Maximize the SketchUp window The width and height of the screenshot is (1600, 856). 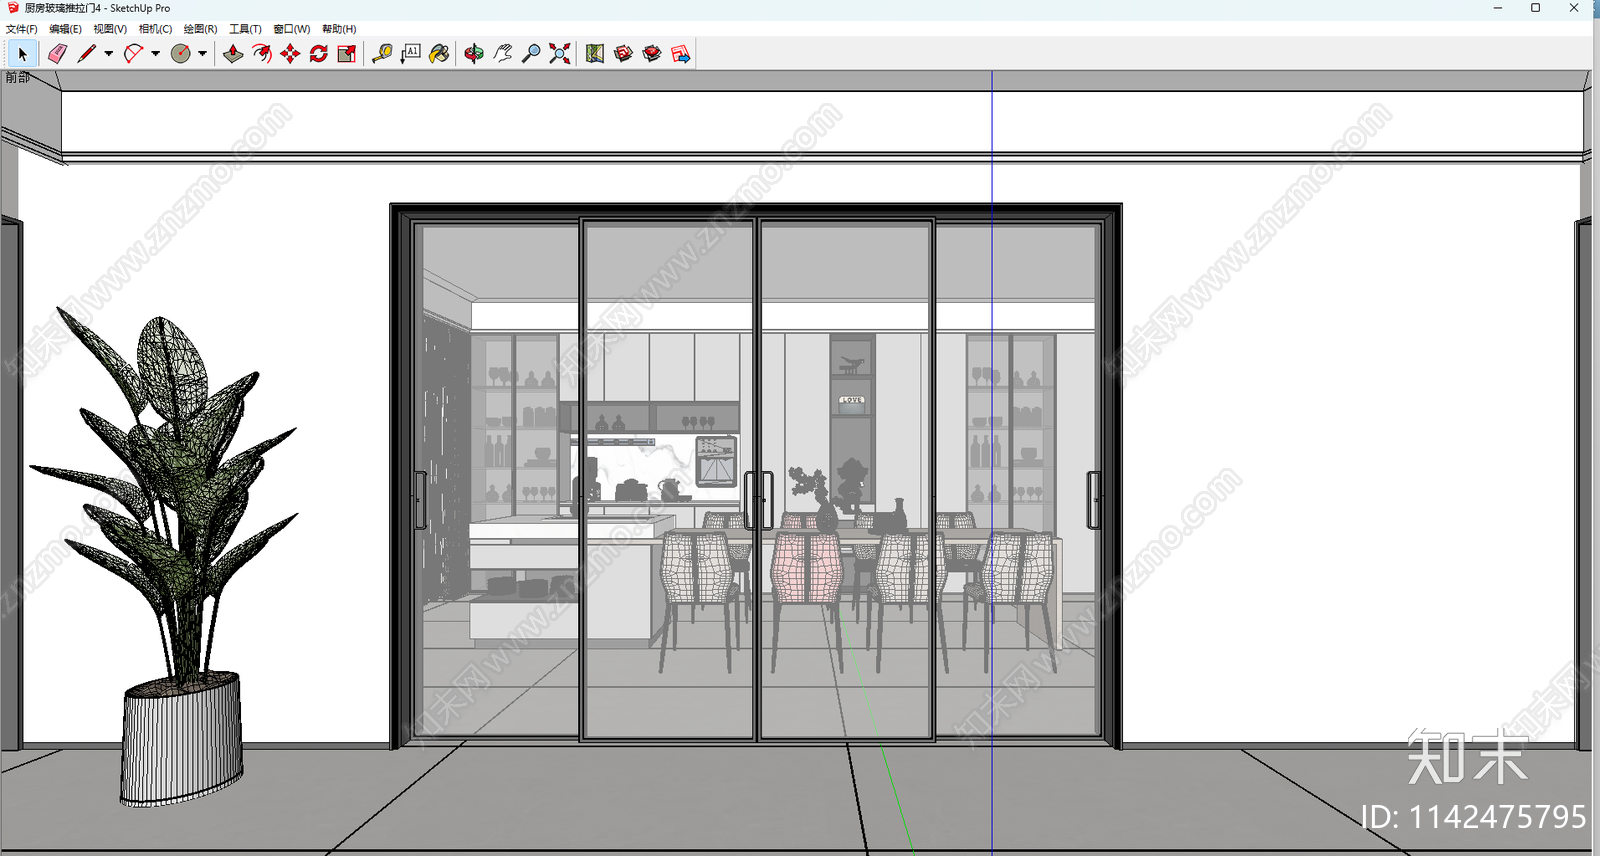click(x=1535, y=8)
